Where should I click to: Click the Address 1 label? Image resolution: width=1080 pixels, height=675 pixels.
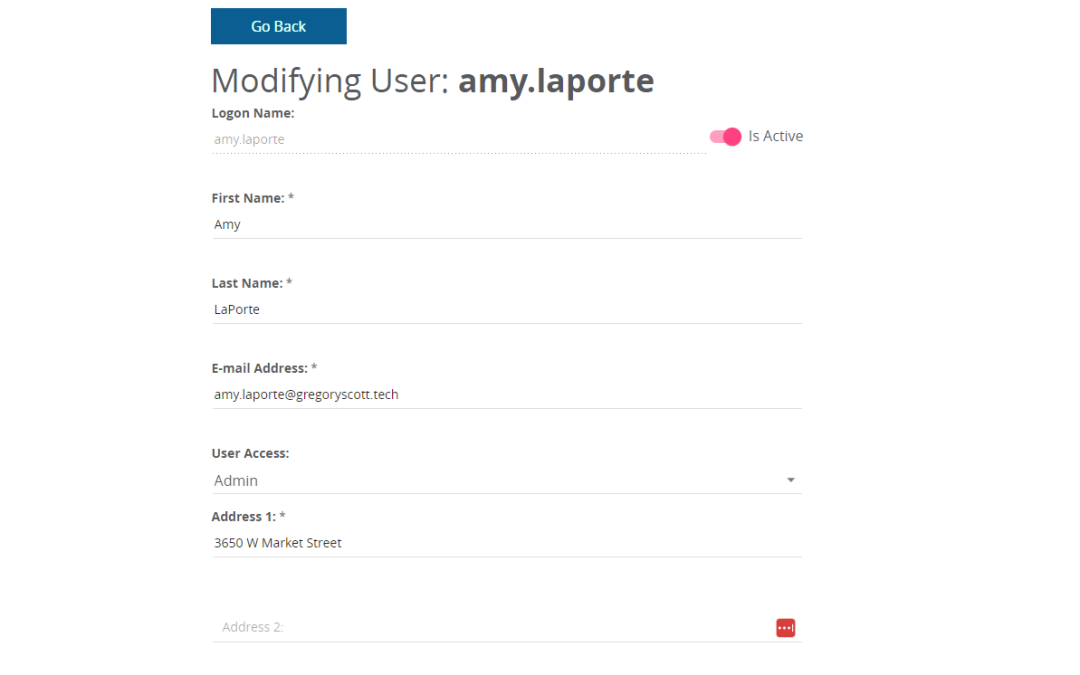click(x=244, y=517)
